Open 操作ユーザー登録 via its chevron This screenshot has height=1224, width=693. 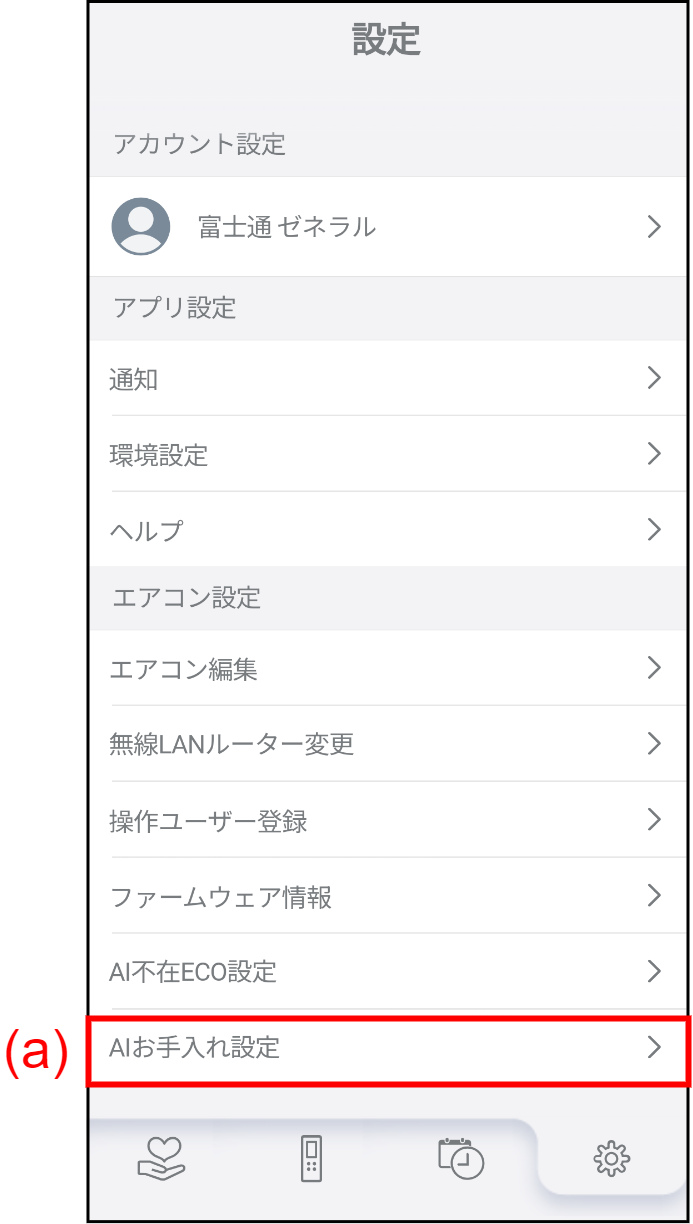pos(654,819)
